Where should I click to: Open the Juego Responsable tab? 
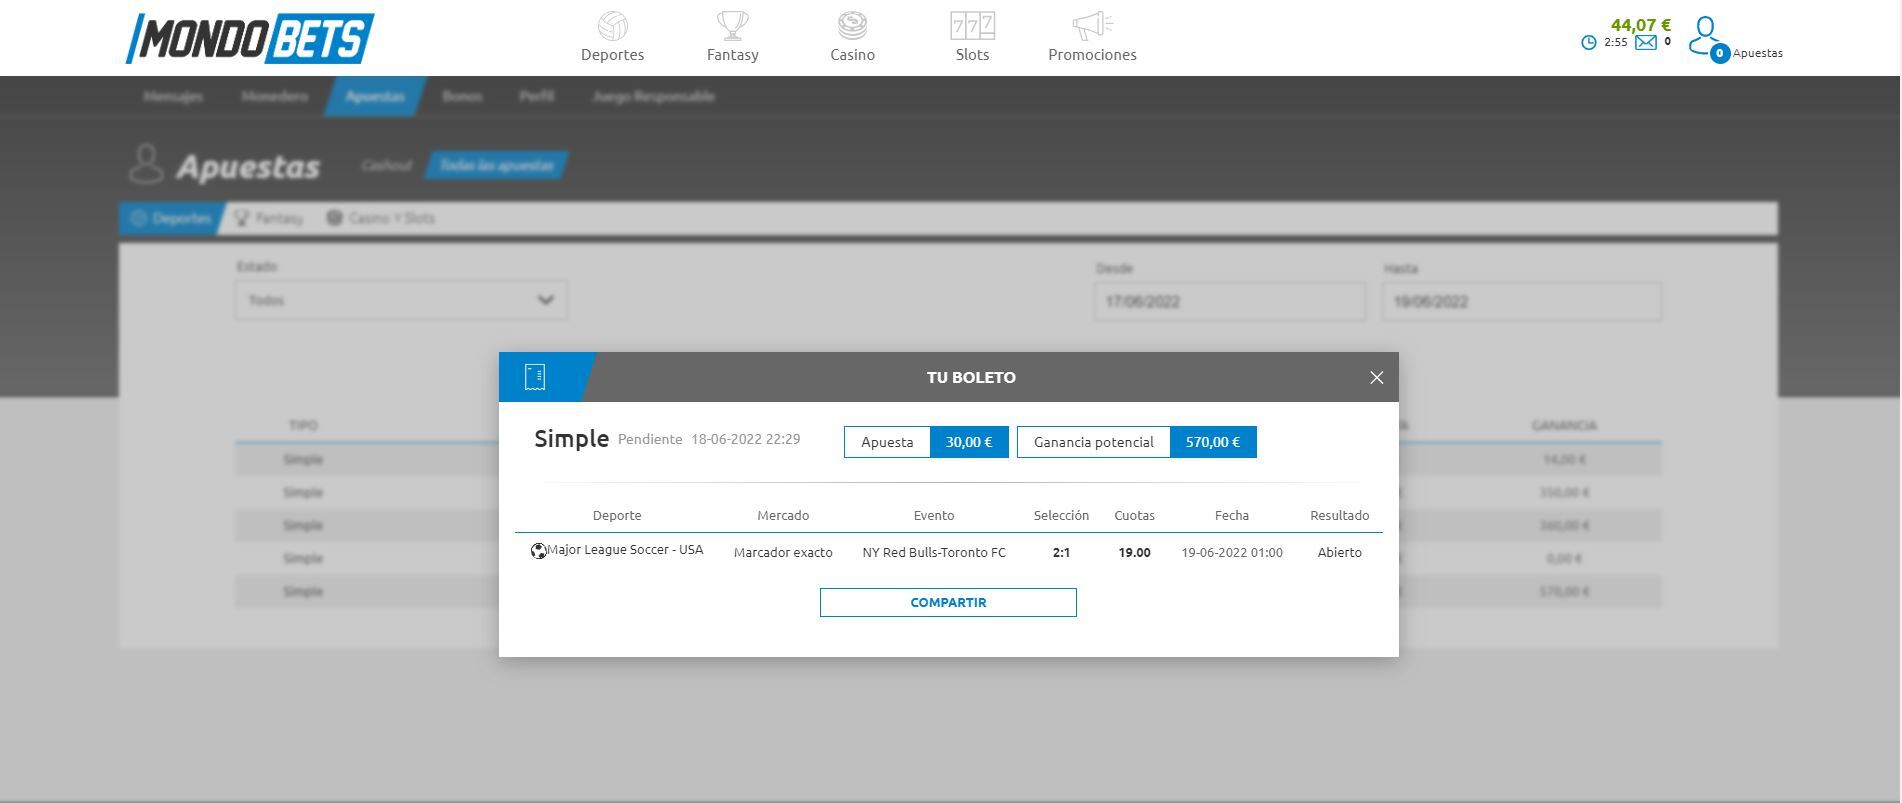(x=653, y=96)
